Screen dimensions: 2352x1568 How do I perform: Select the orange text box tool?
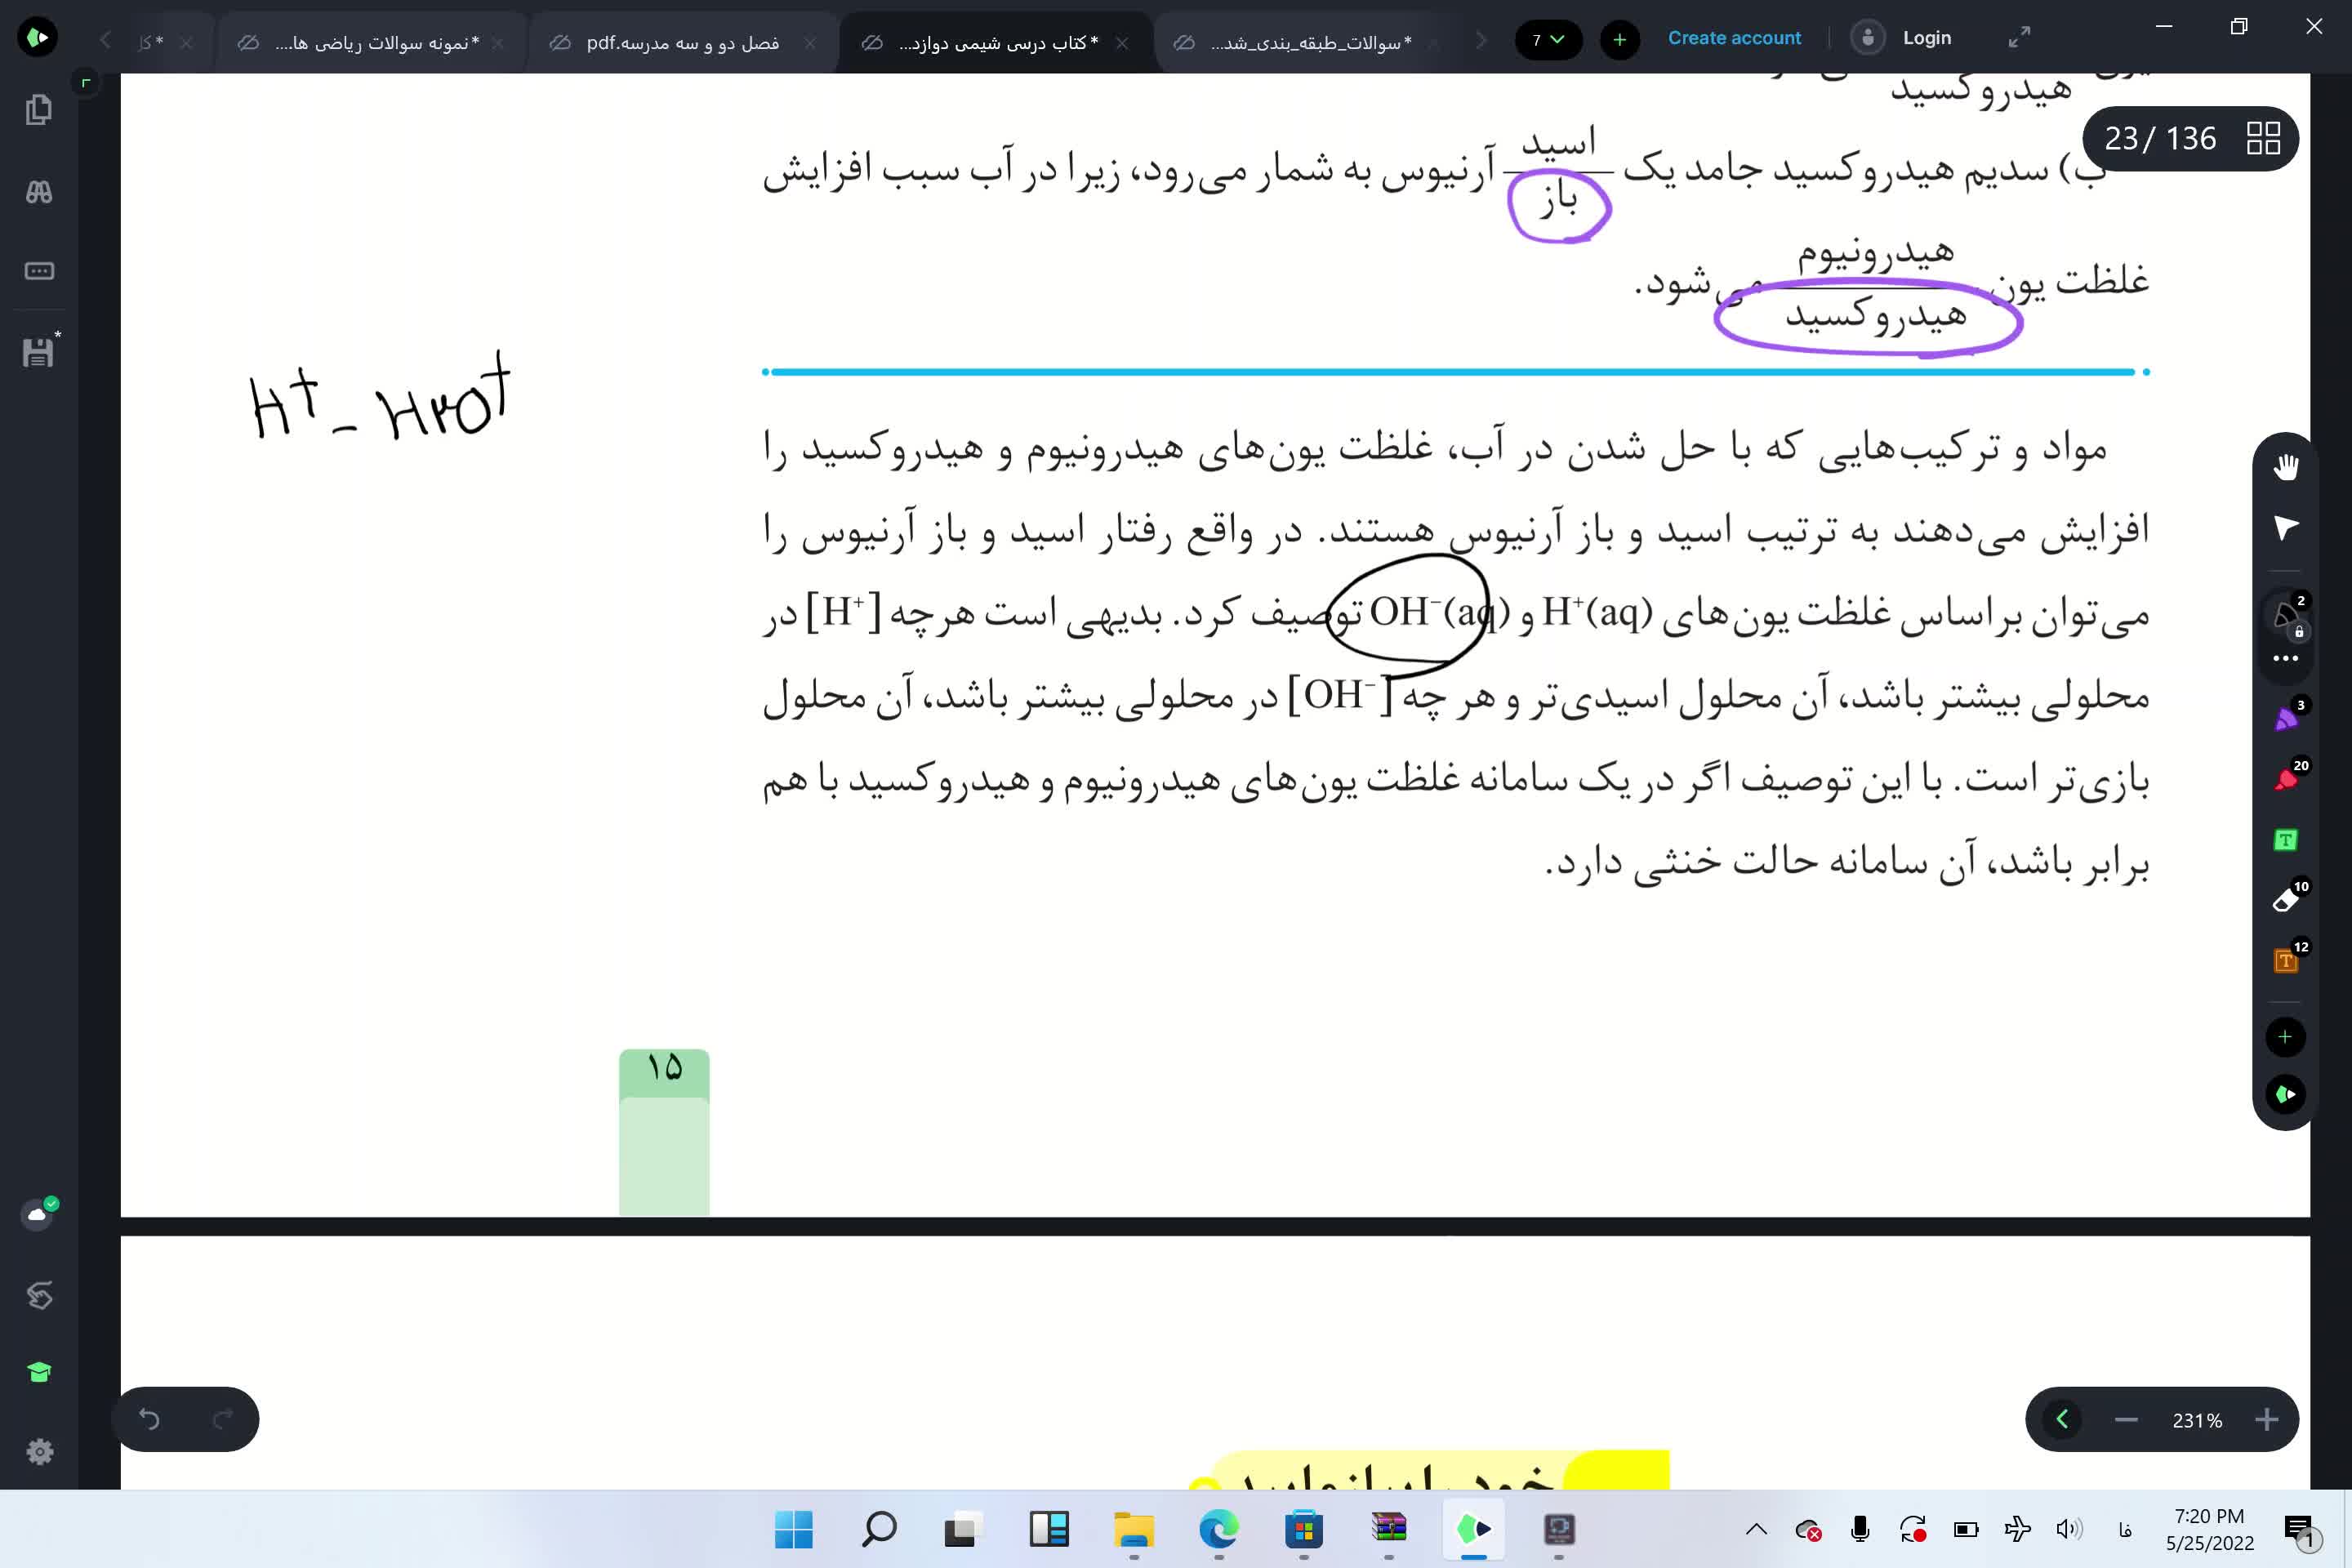point(2285,960)
